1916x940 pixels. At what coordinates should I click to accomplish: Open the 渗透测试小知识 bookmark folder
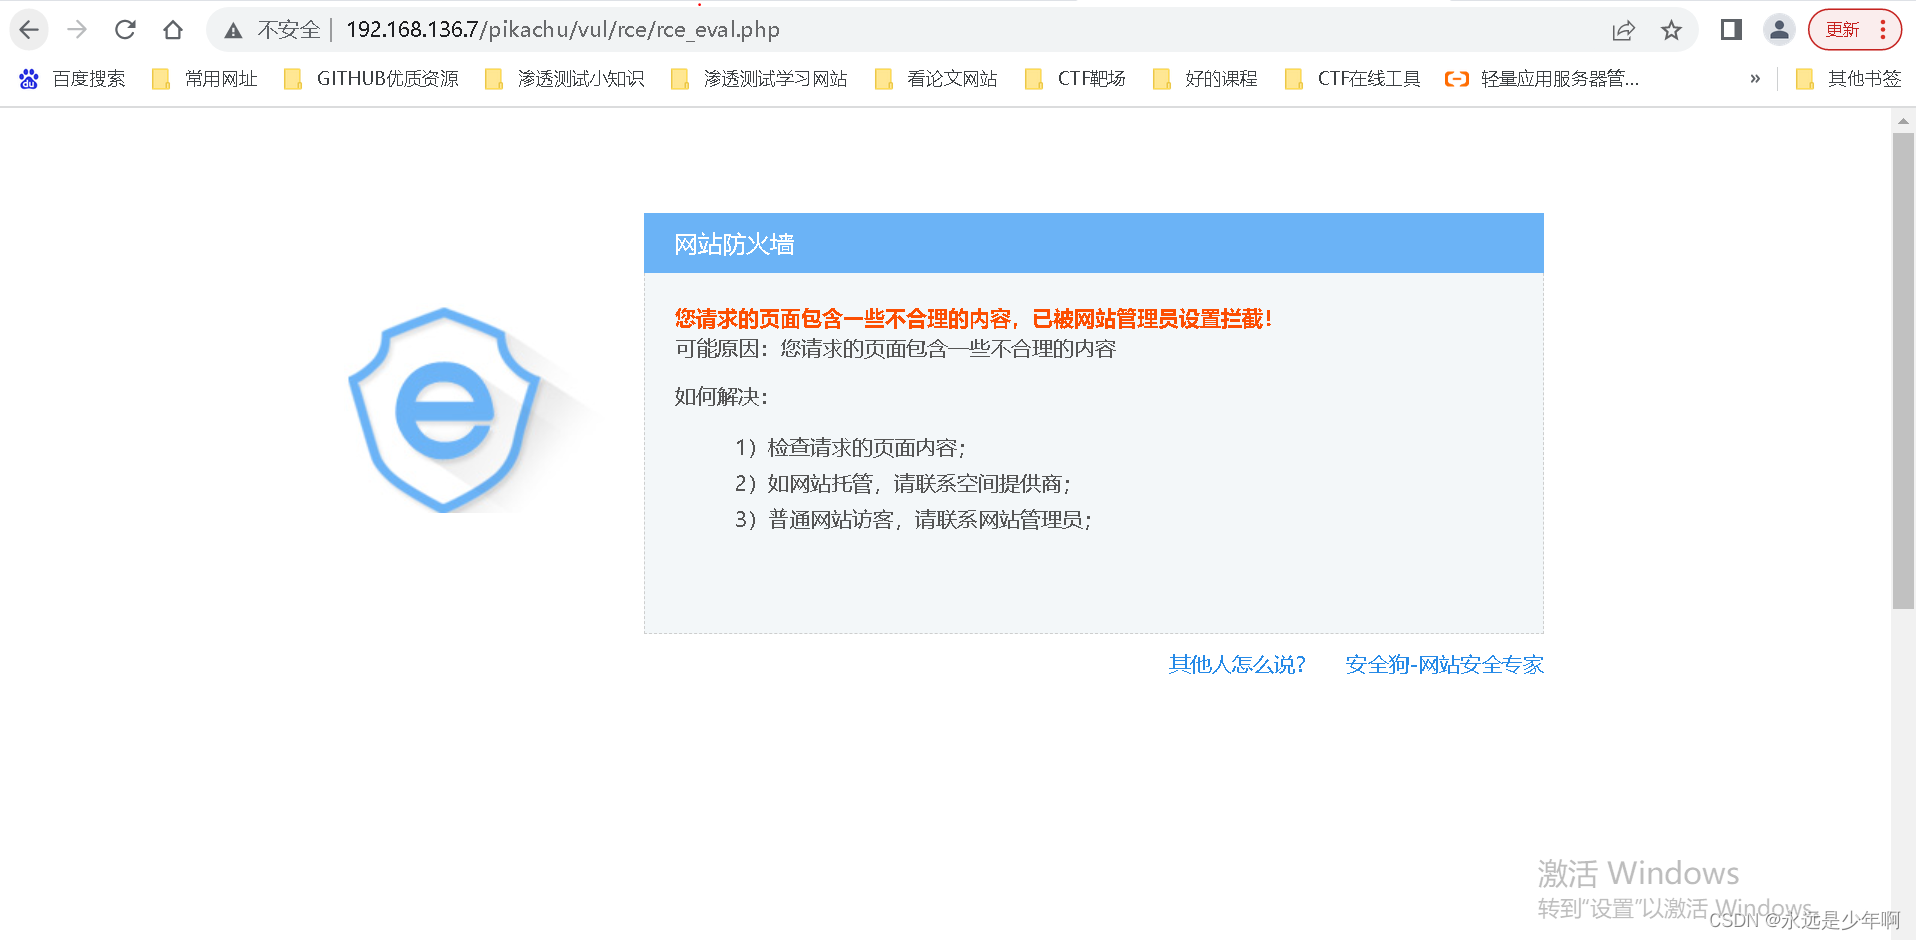click(x=565, y=79)
